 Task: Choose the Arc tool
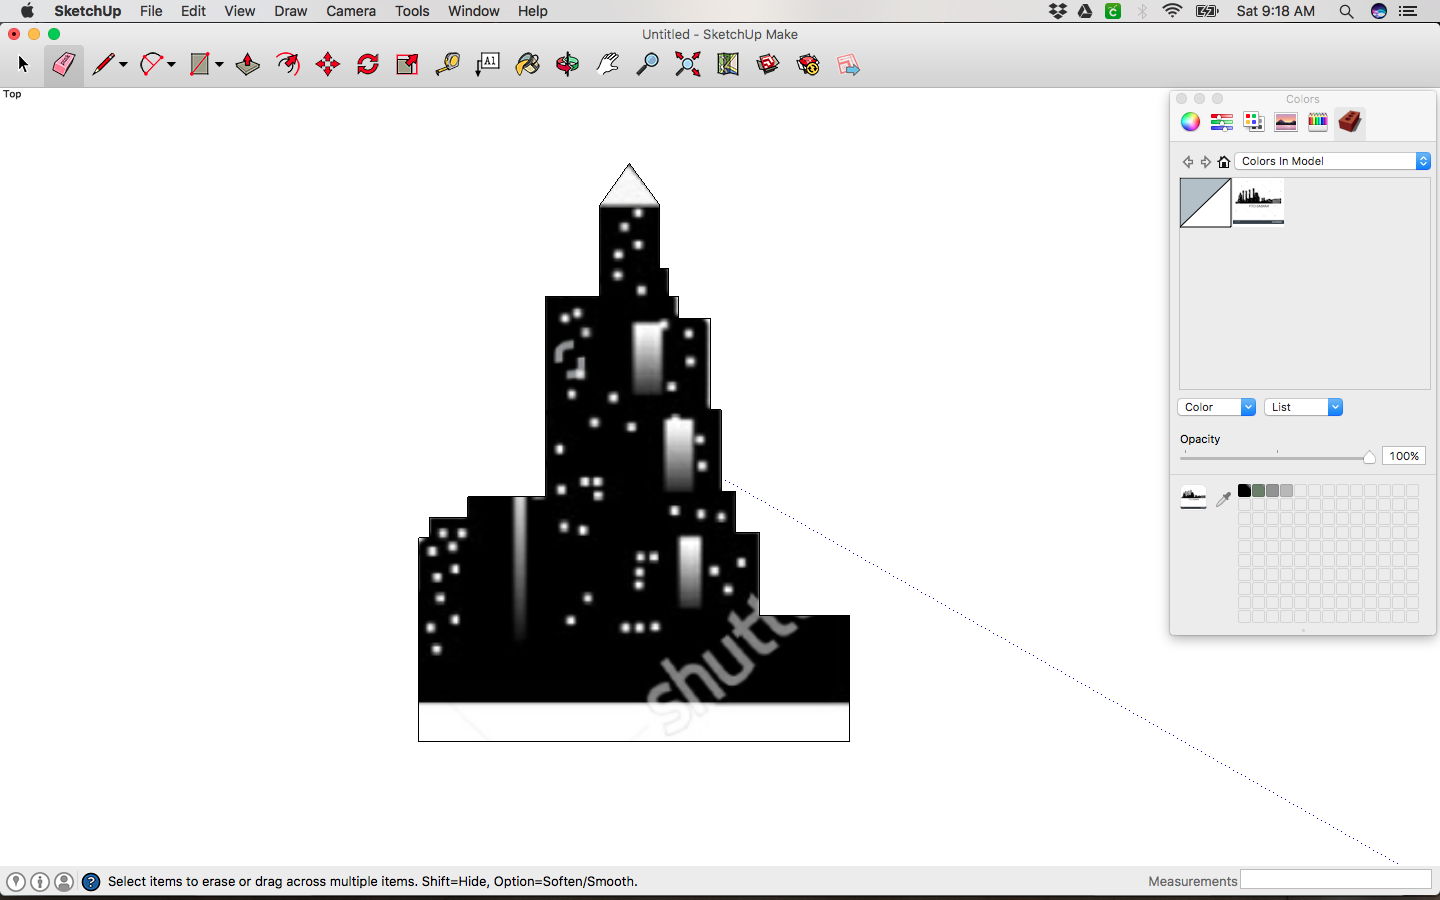152,65
